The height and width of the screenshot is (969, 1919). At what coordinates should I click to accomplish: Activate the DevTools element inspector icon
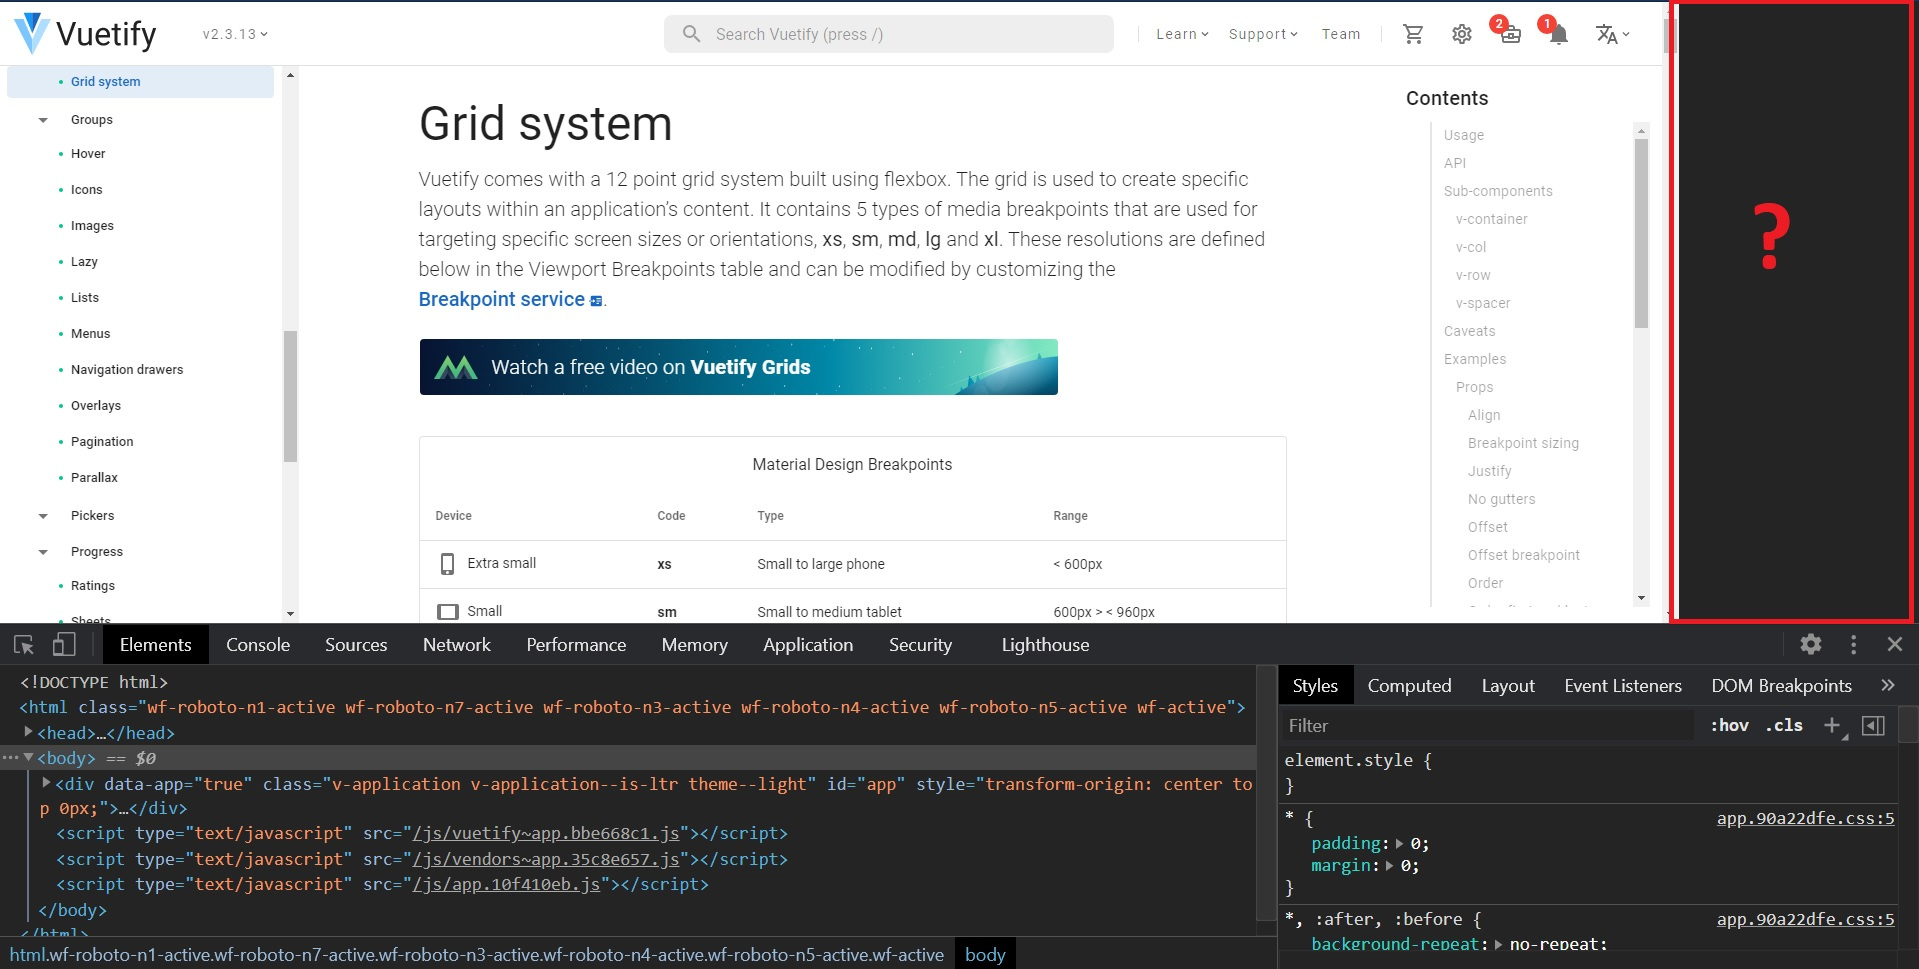pos(24,645)
